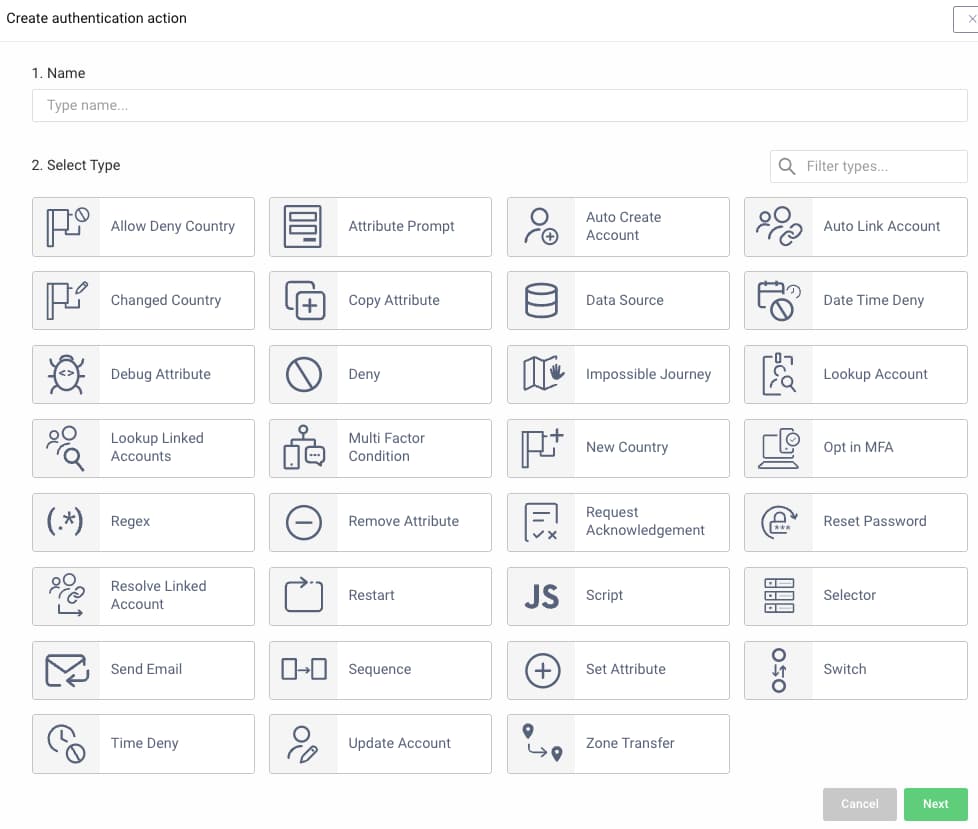978x829 pixels.
Task: Select the Data Source database icon
Action: point(542,301)
